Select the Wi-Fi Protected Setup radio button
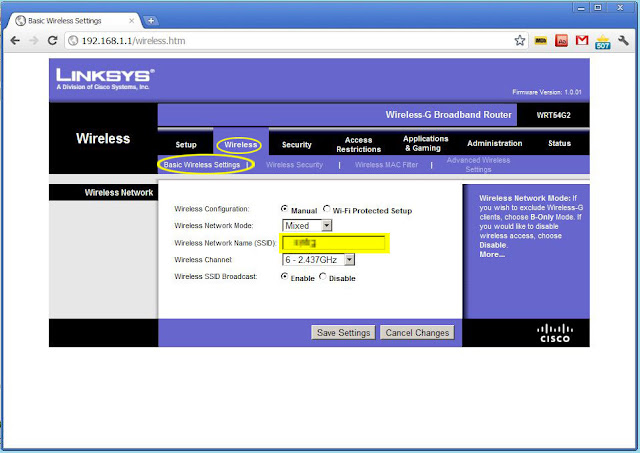Viewport: 640px width, 453px height. tap(326, 209)
